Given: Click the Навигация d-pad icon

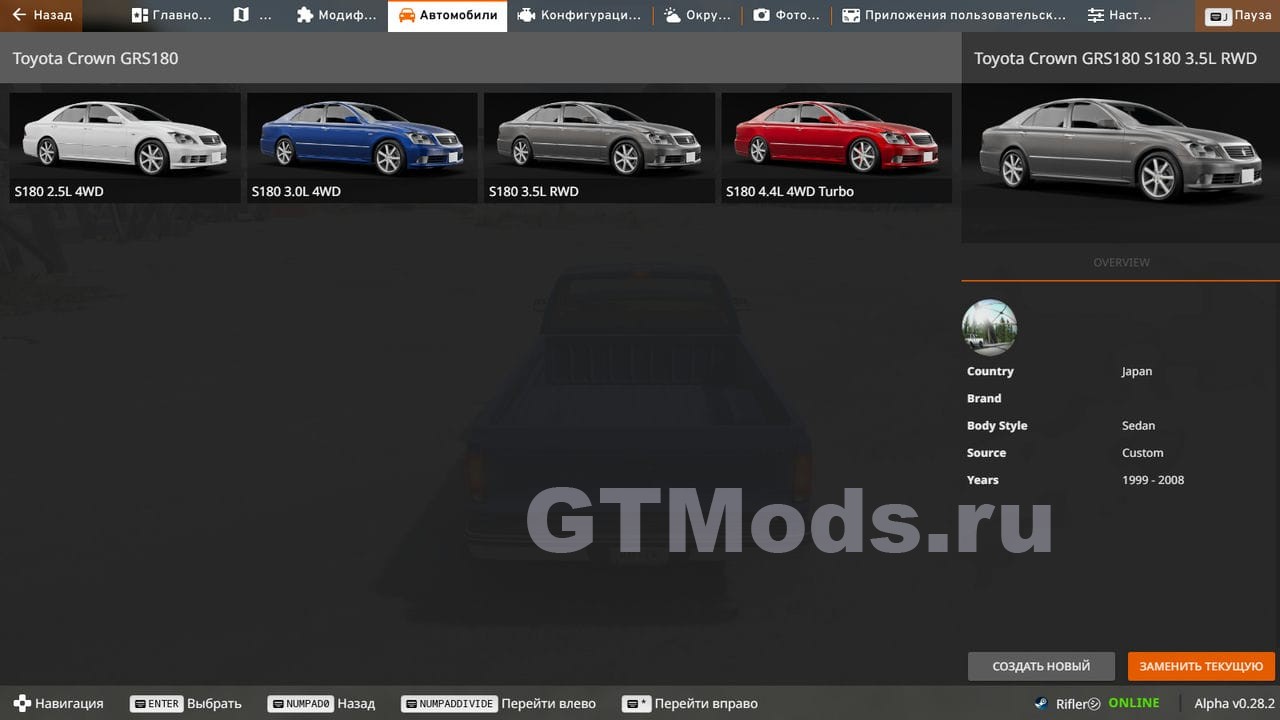Looking at the screenshot, I should [x=22, y=703].
